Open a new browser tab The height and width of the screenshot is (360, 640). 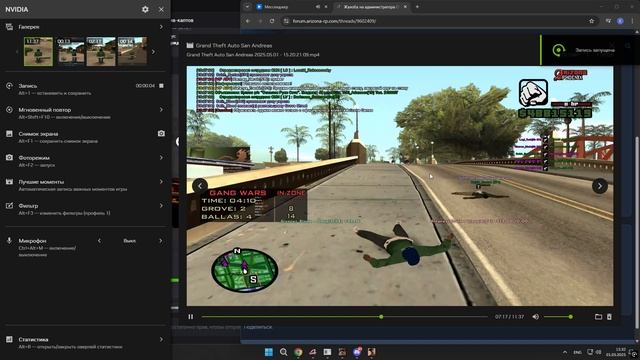coord(417,7)
